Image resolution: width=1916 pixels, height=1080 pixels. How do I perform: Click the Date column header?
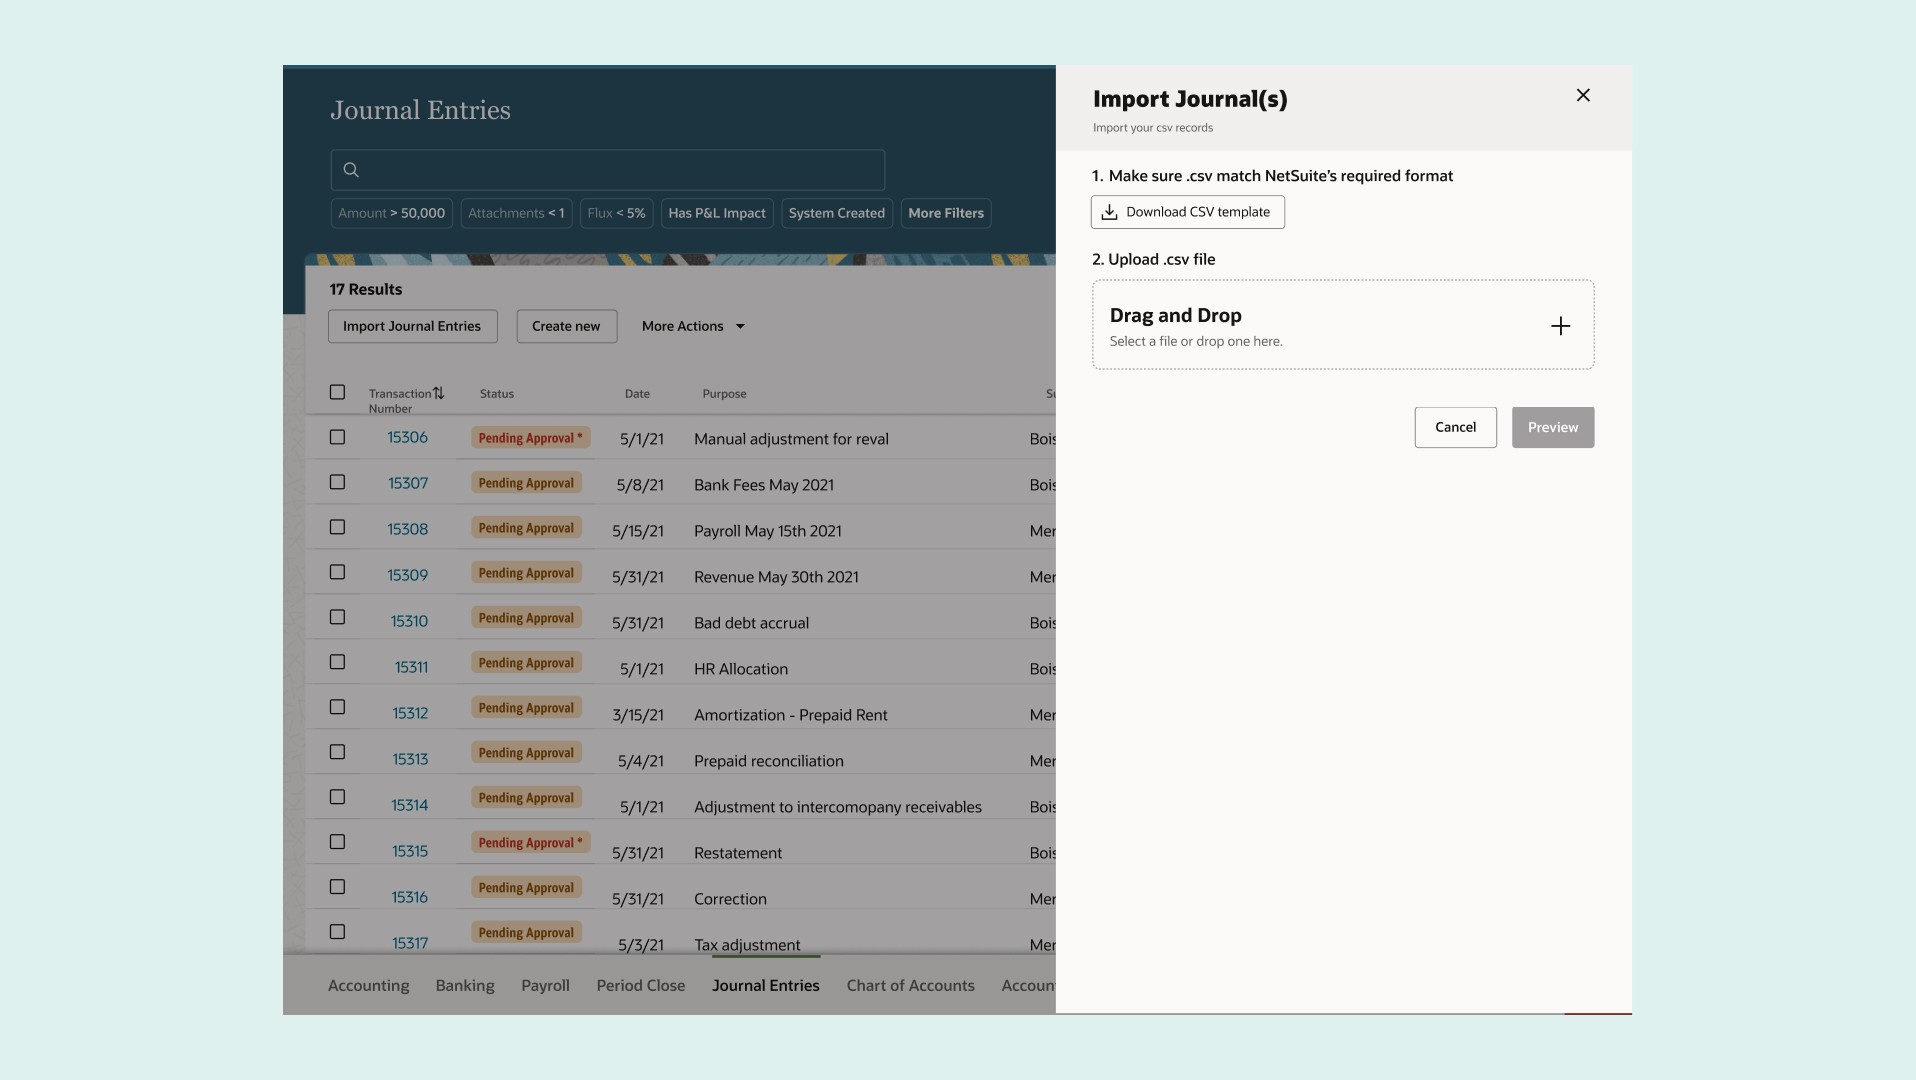pos(637,394)
